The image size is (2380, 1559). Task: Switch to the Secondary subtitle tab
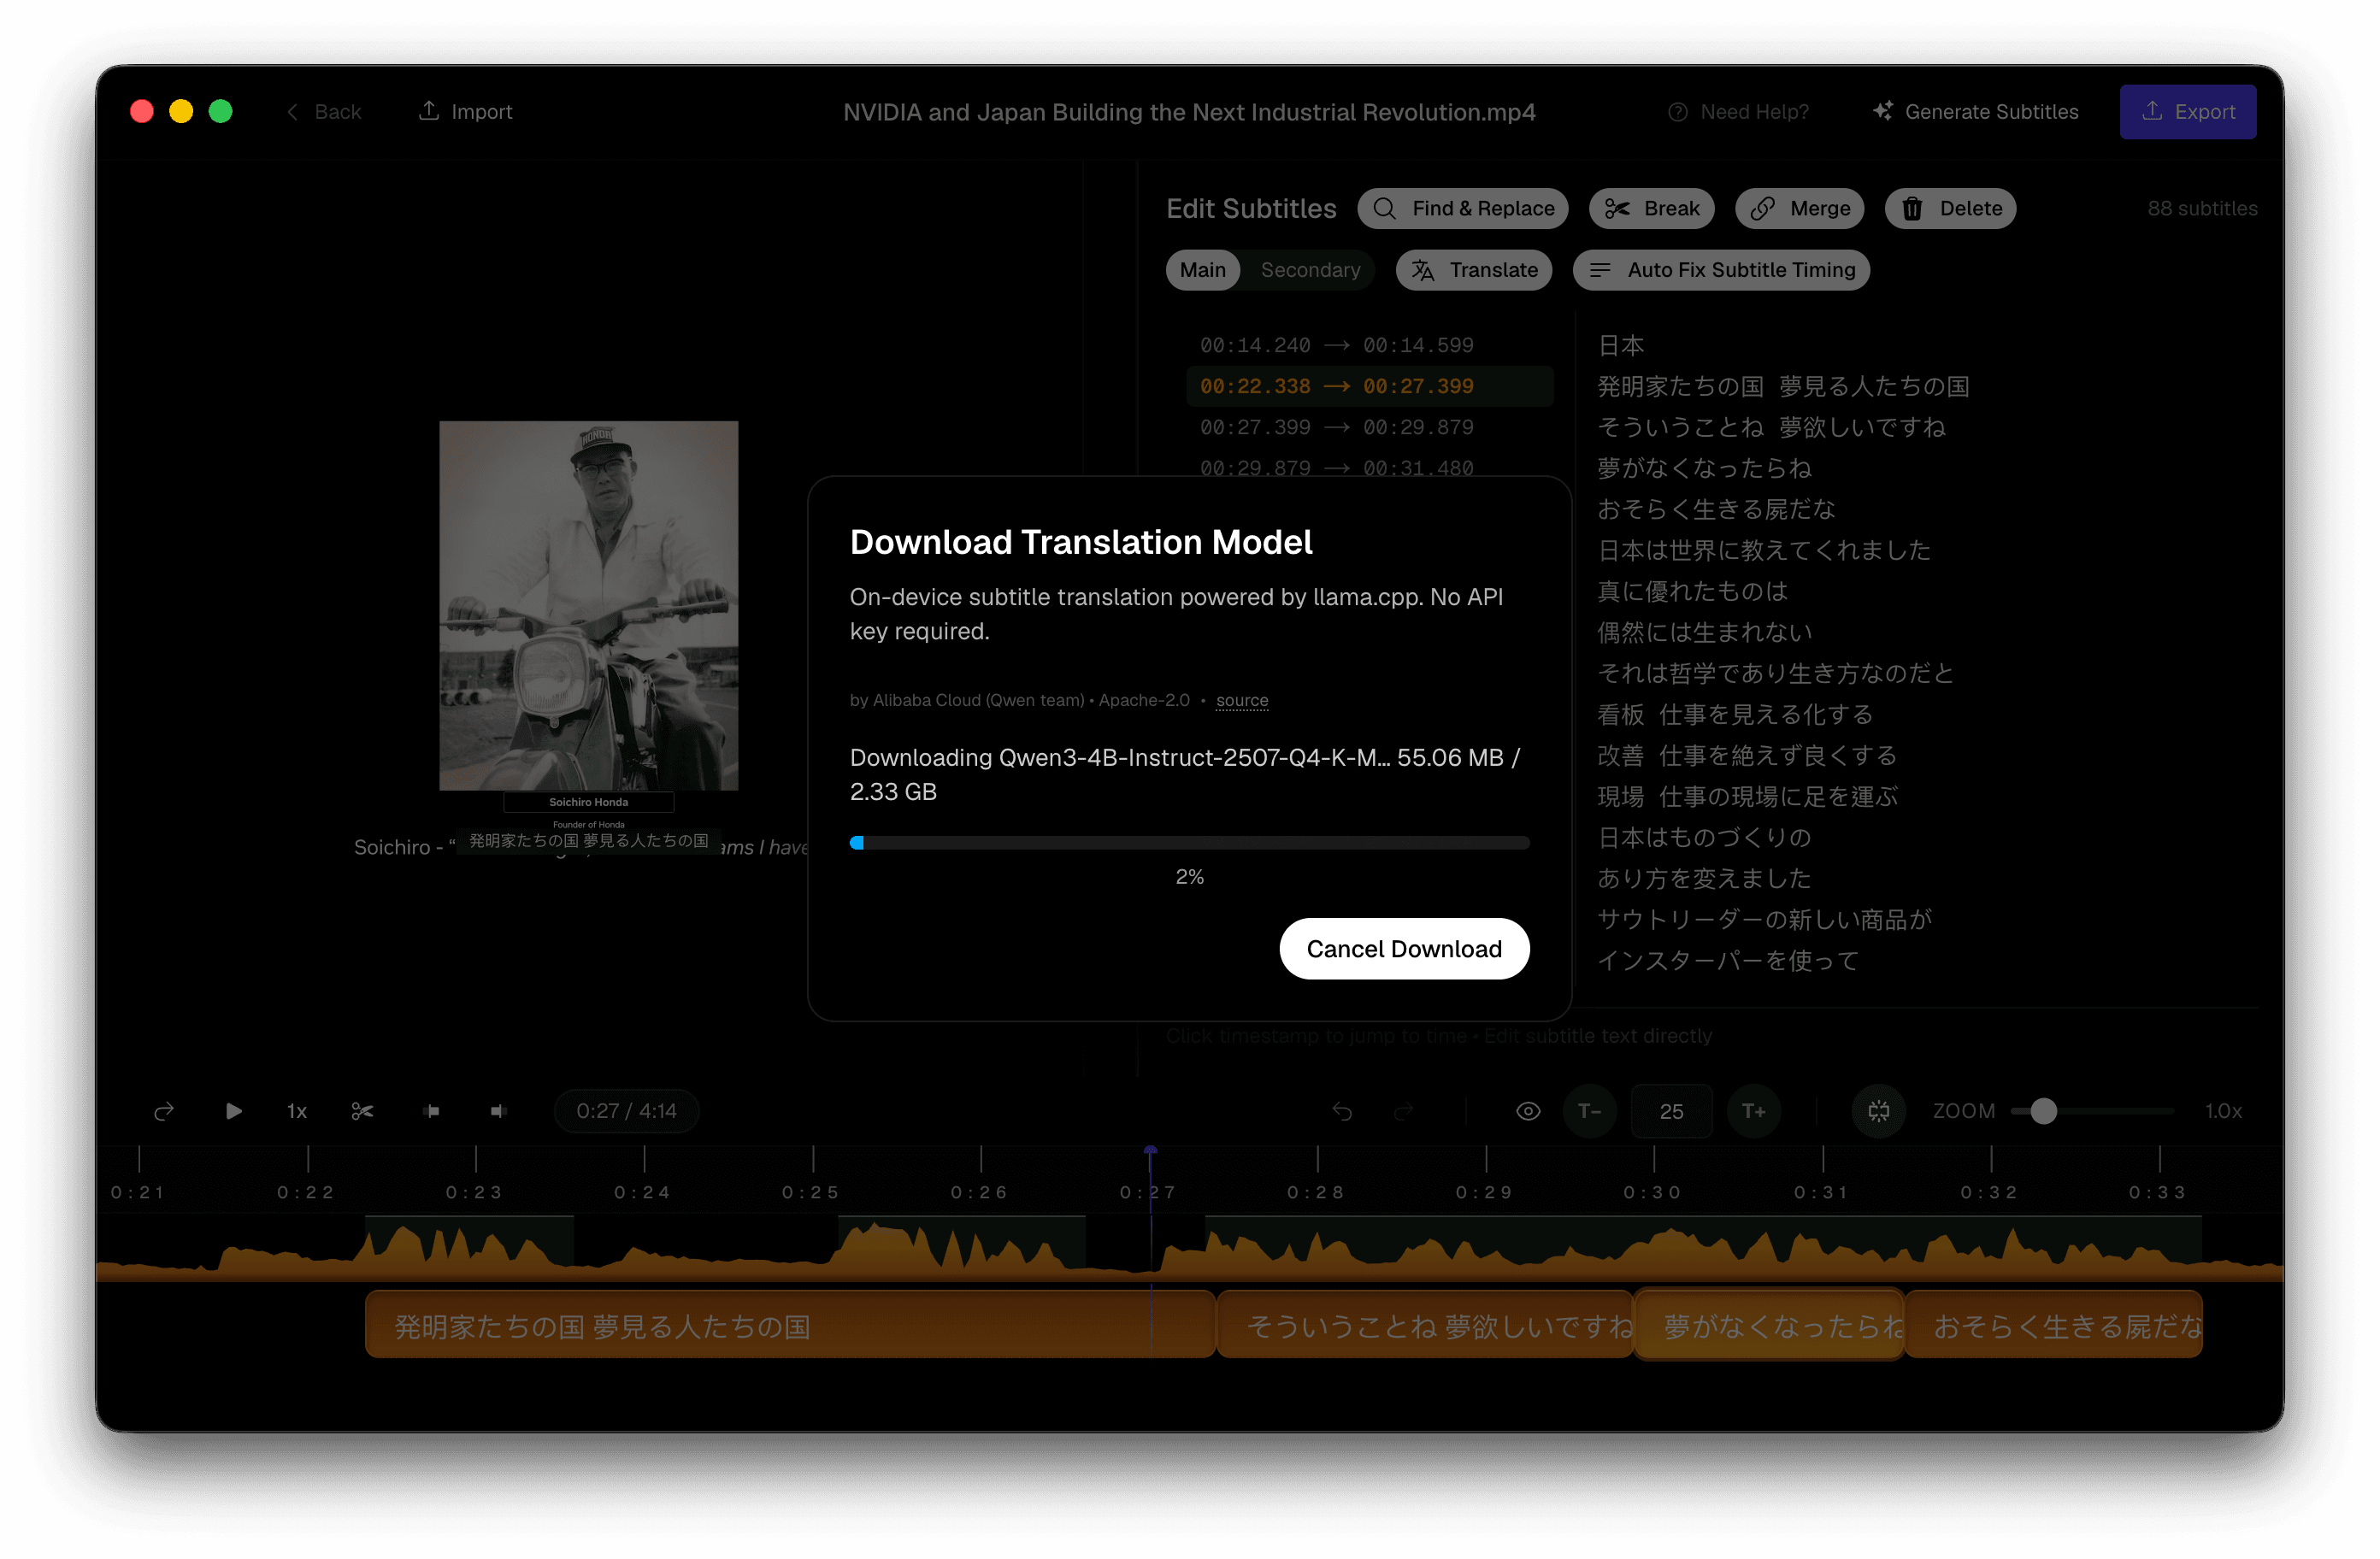pos(1310,270)
